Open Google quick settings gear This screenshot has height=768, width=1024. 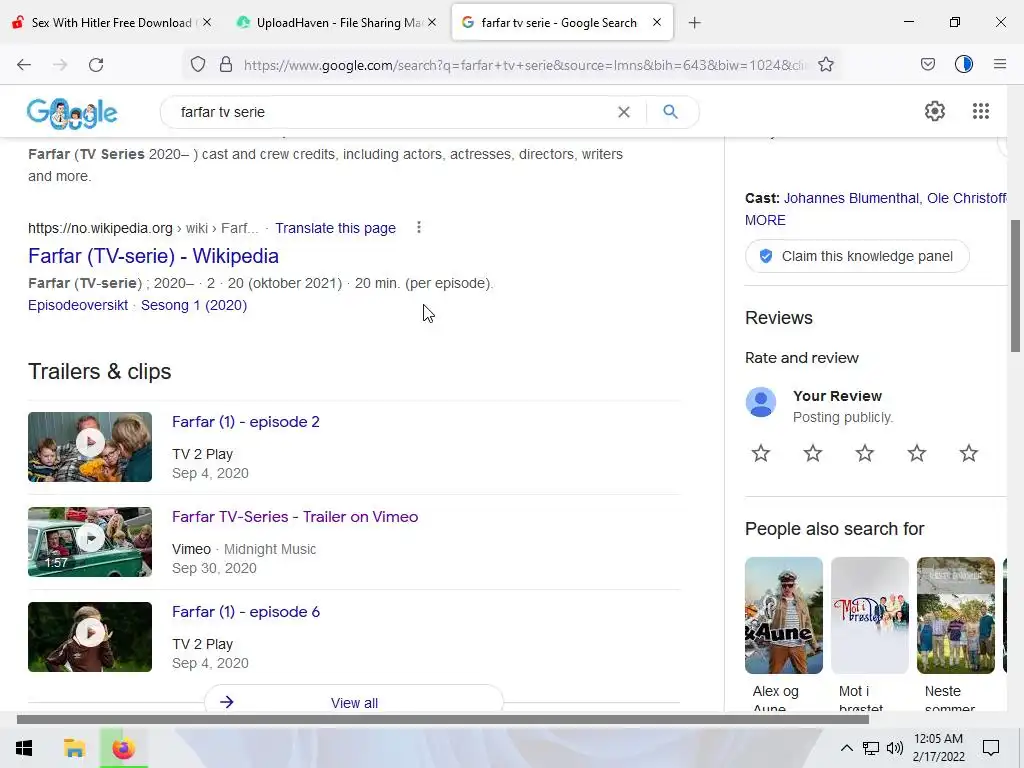coord(935,111)
